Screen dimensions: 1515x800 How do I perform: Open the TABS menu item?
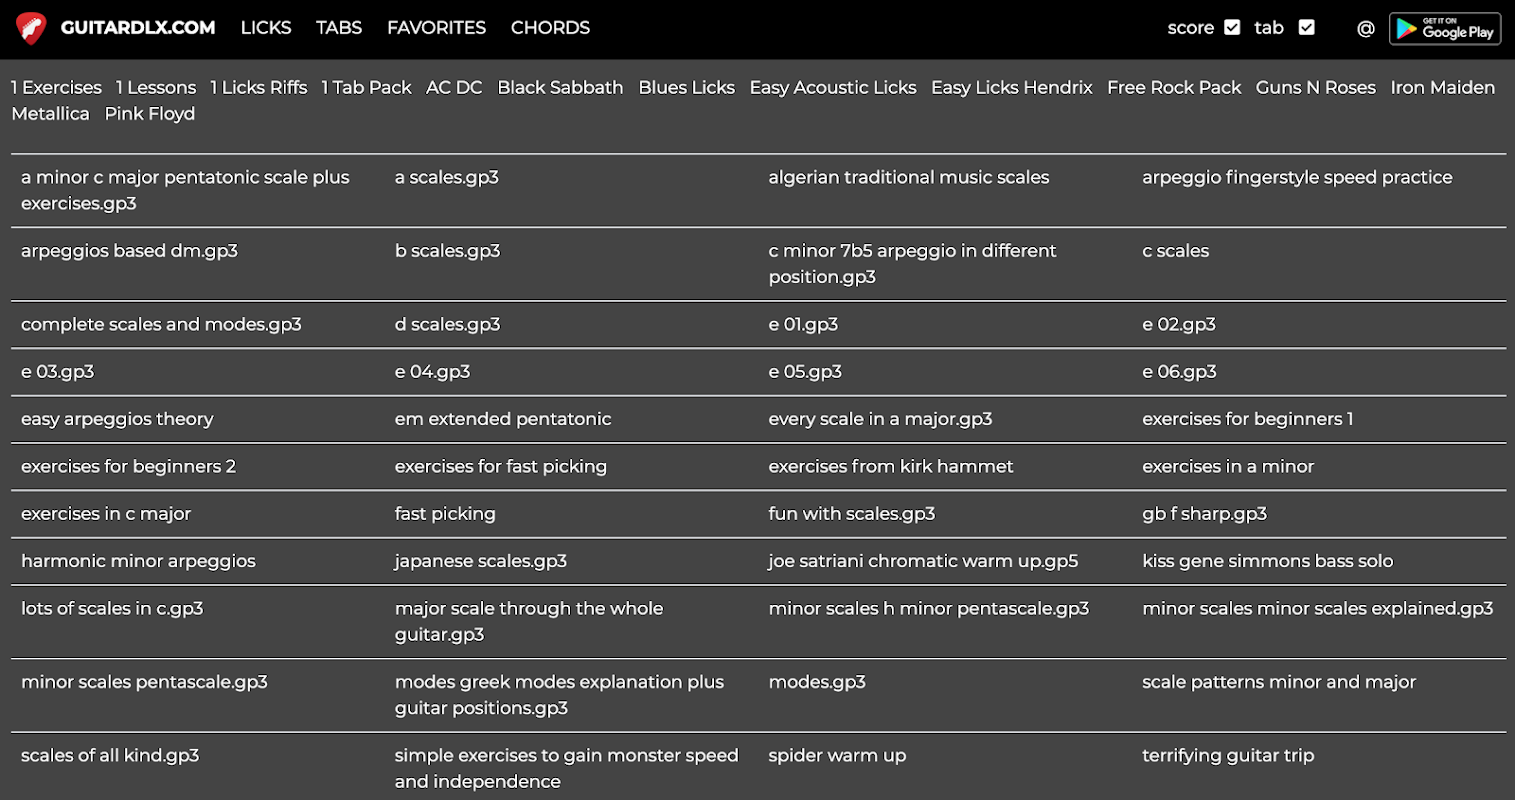(339, 28)
